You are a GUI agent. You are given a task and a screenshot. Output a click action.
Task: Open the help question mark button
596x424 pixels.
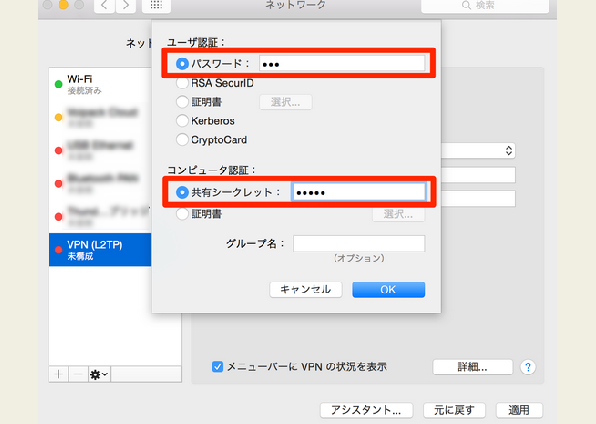[x=528, y=367]
